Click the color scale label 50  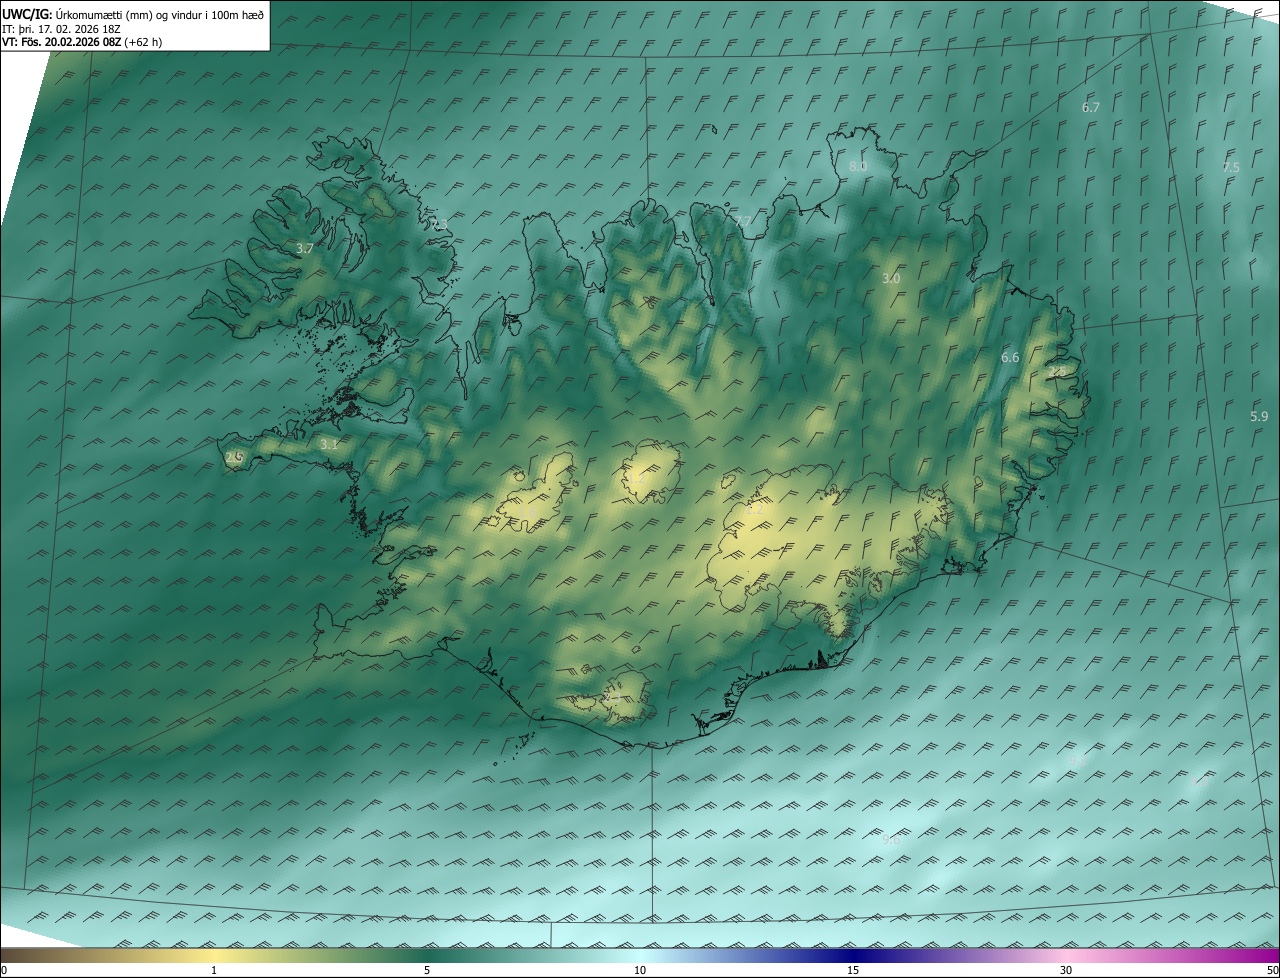coord(1272,971)
